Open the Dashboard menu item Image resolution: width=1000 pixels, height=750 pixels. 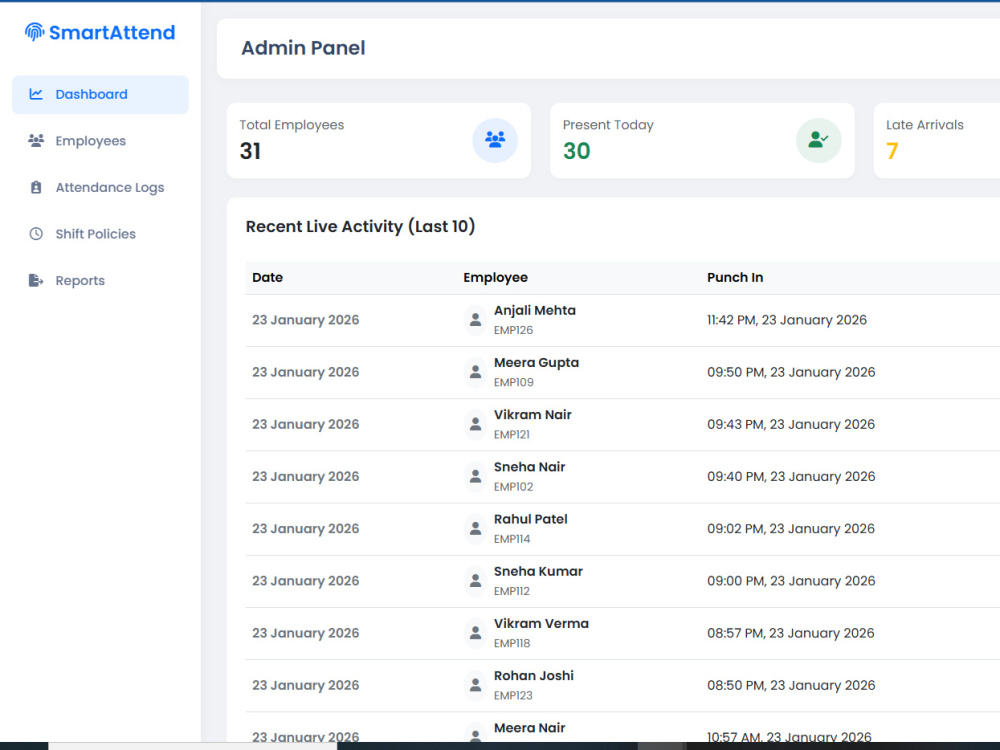point(100,94)
